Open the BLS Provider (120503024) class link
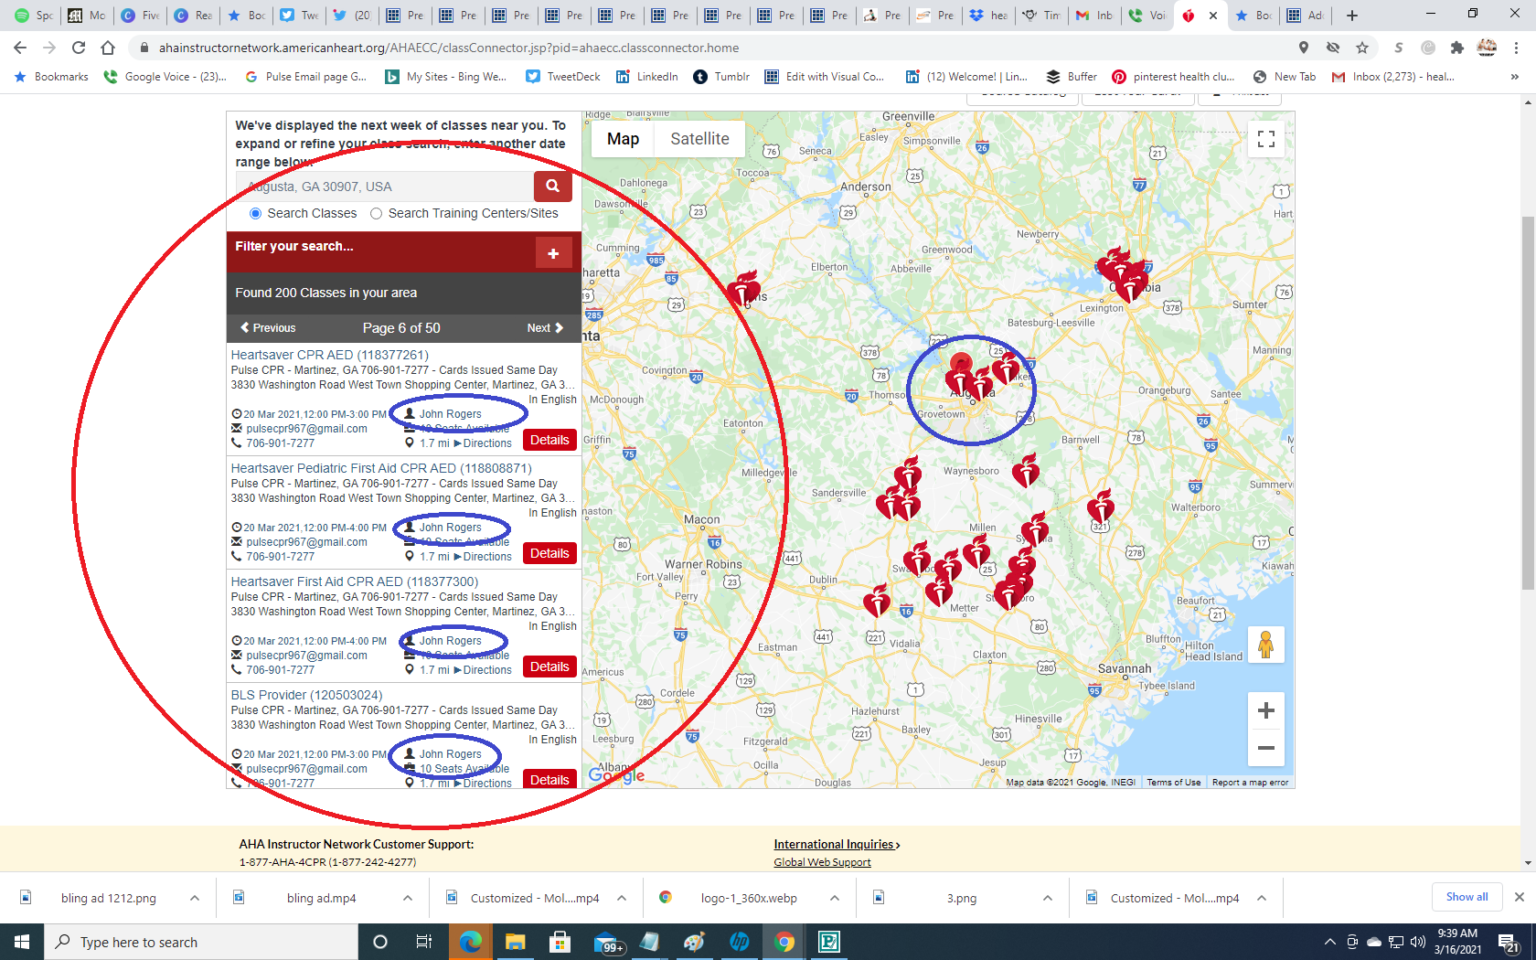This screenshot has height=960, width=1536. point(307,695)
